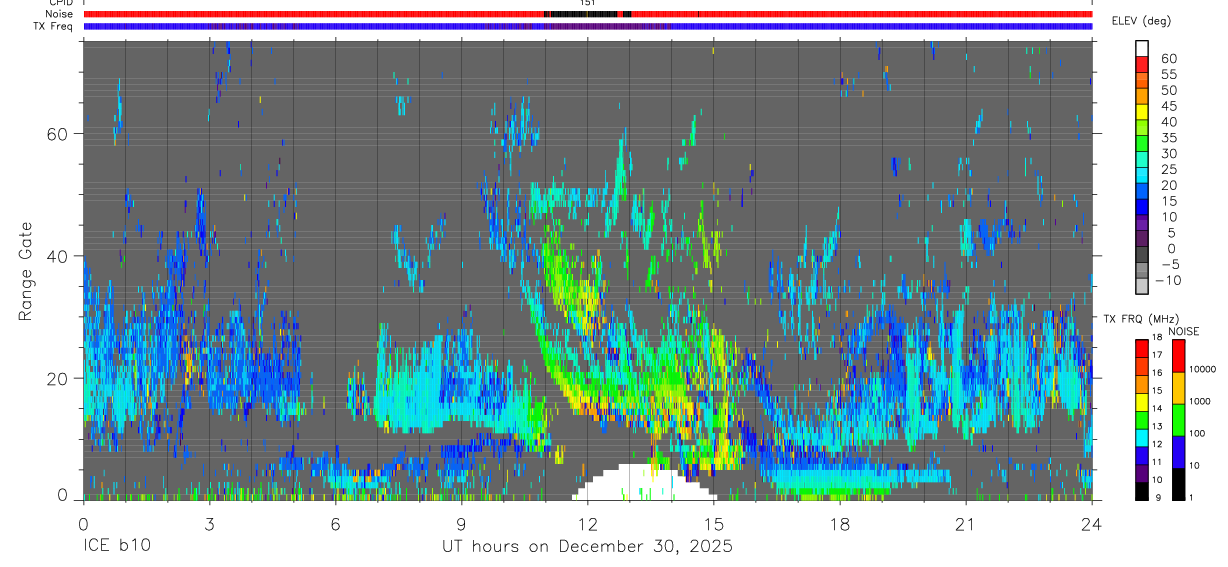Viewport: 1228px width, 567px height.
Task: Click the 'TX Freq' row label at the top left
Action: 55,26
